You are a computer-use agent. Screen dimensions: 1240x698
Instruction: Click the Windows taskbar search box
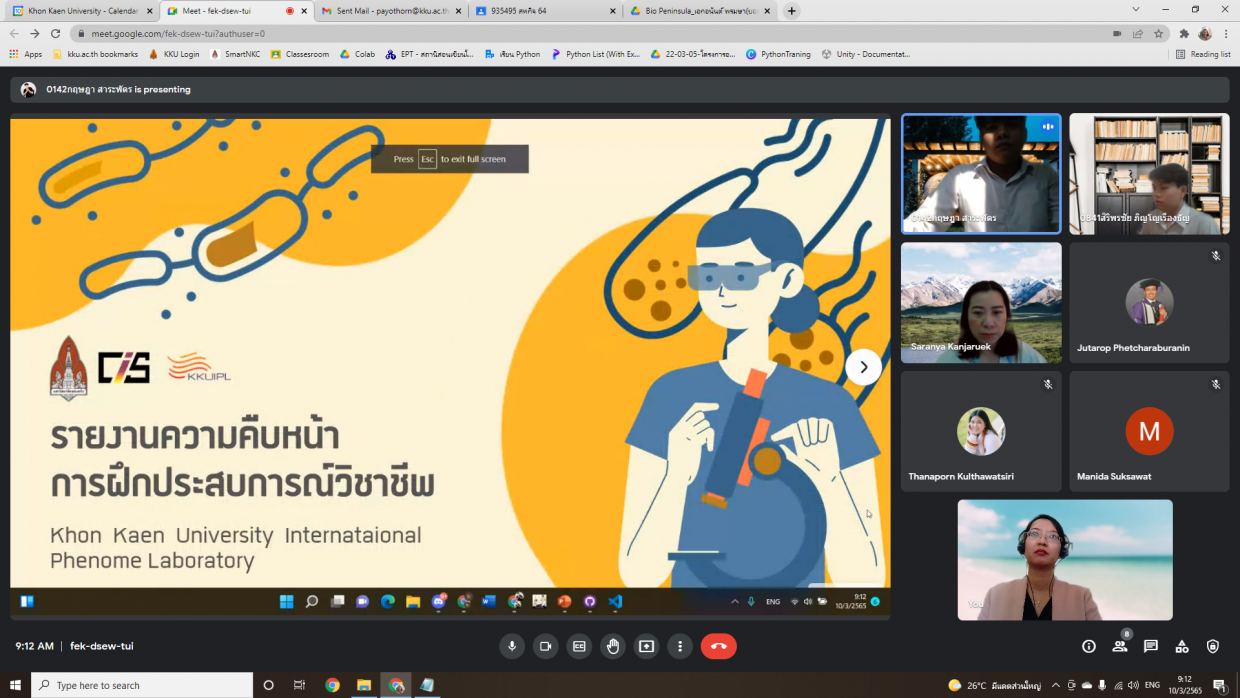click(x=142, y=685)
